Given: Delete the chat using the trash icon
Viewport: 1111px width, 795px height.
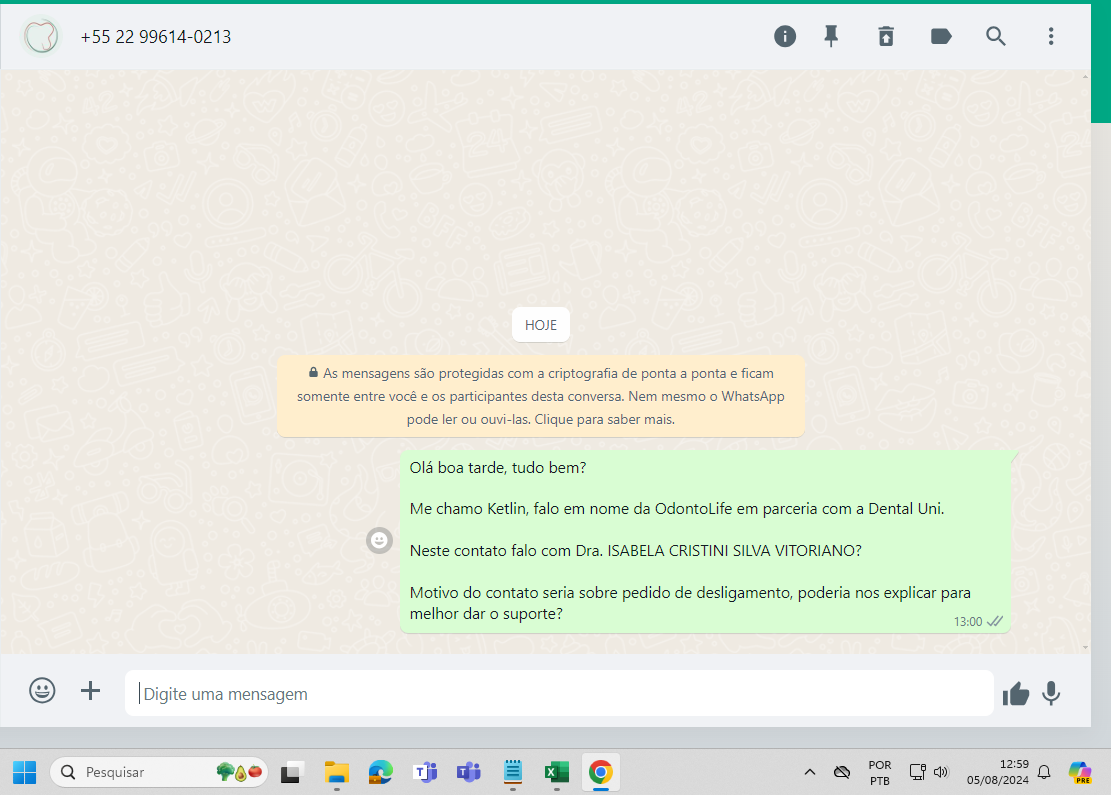Looking at the screenshot, I should pos(886,36).
